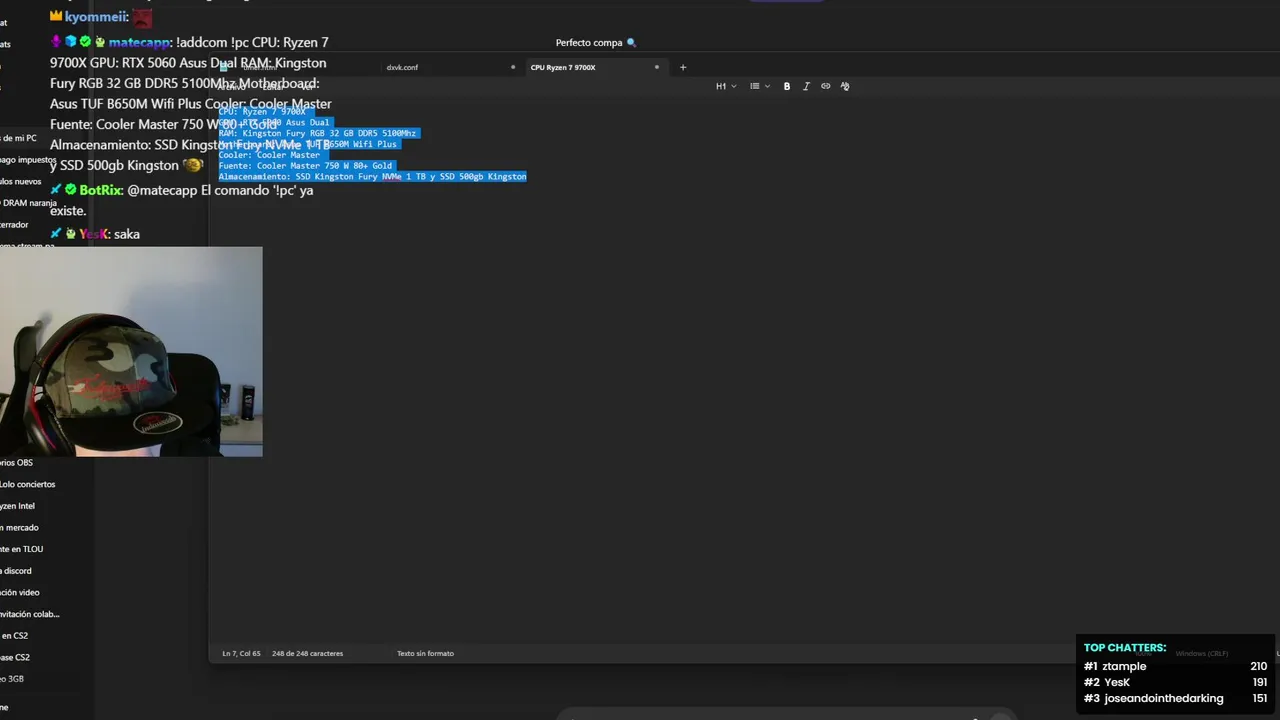This screenshot has width=1280, height=720.
Task: Click the 'RAM: Kingston Fury RGB' line
Action: (x=317, y=133)
